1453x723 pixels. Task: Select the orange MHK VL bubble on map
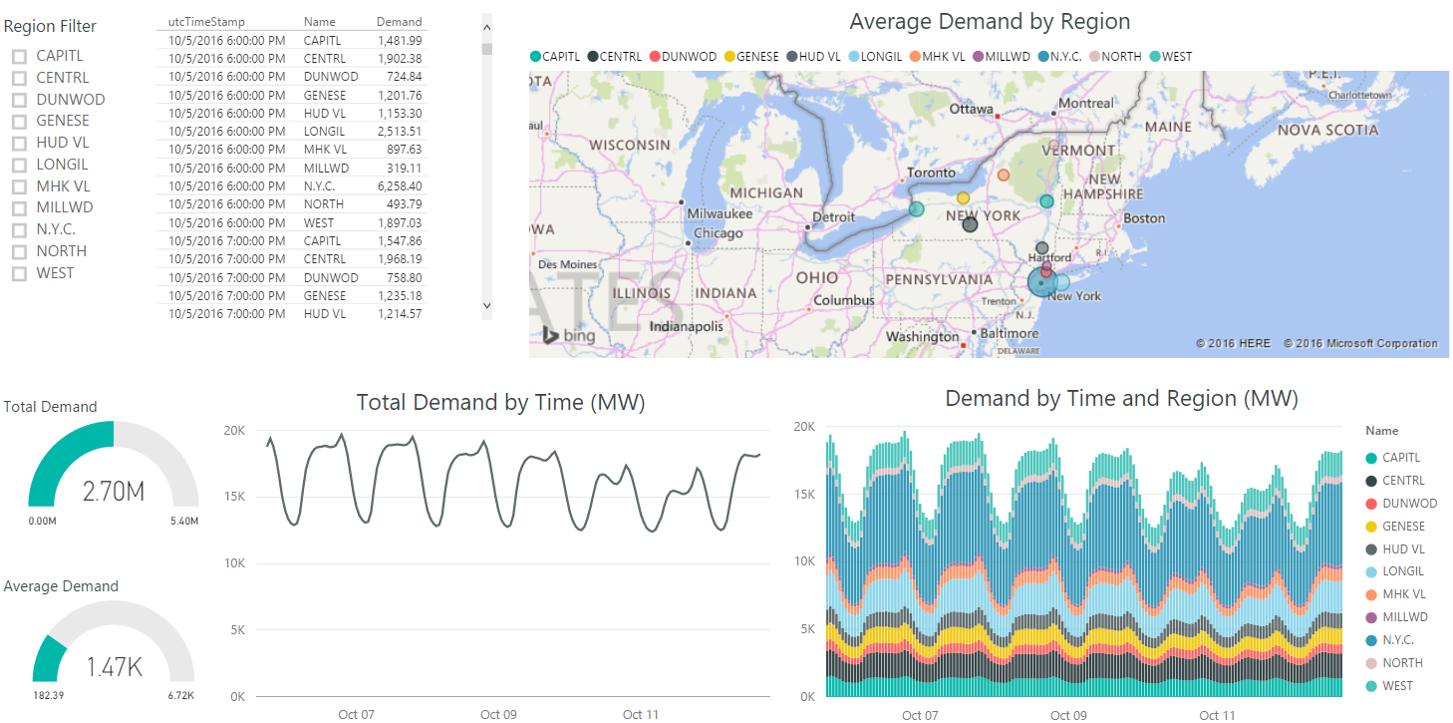(x=1004, y=175)
